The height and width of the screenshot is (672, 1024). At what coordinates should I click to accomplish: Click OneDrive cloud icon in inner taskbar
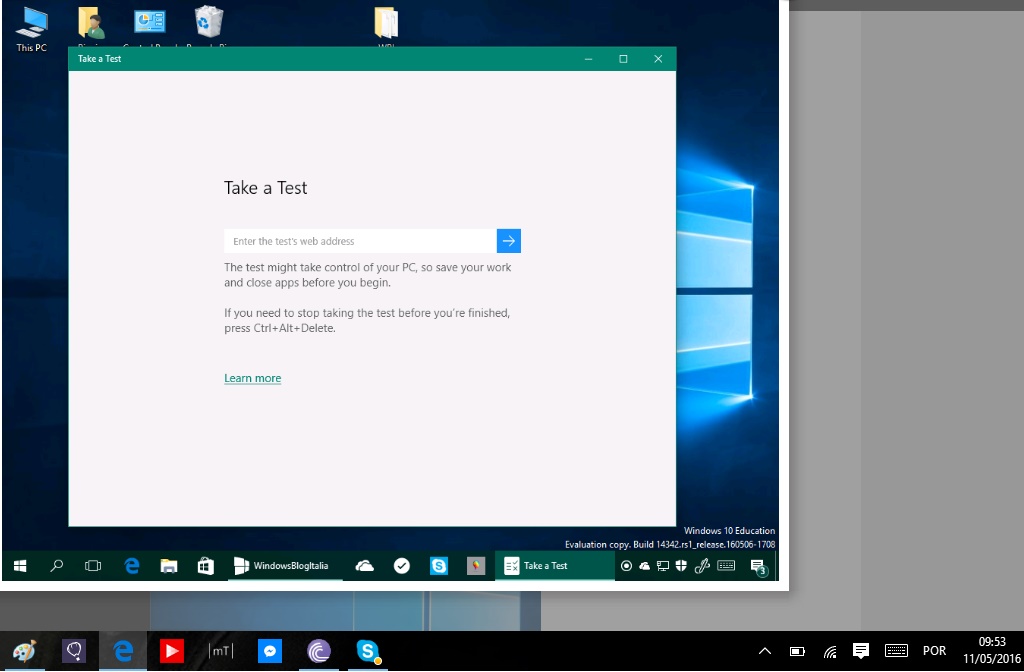coord(365,566)
